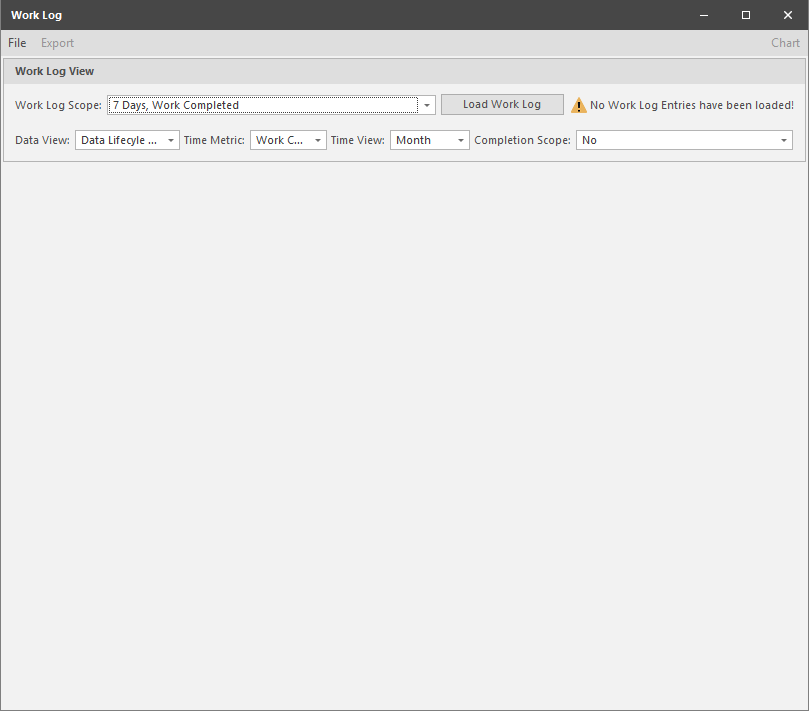The image size is (809, 711).
Task: Click the Work Log title bar text
Action: [x=37, y=15]
